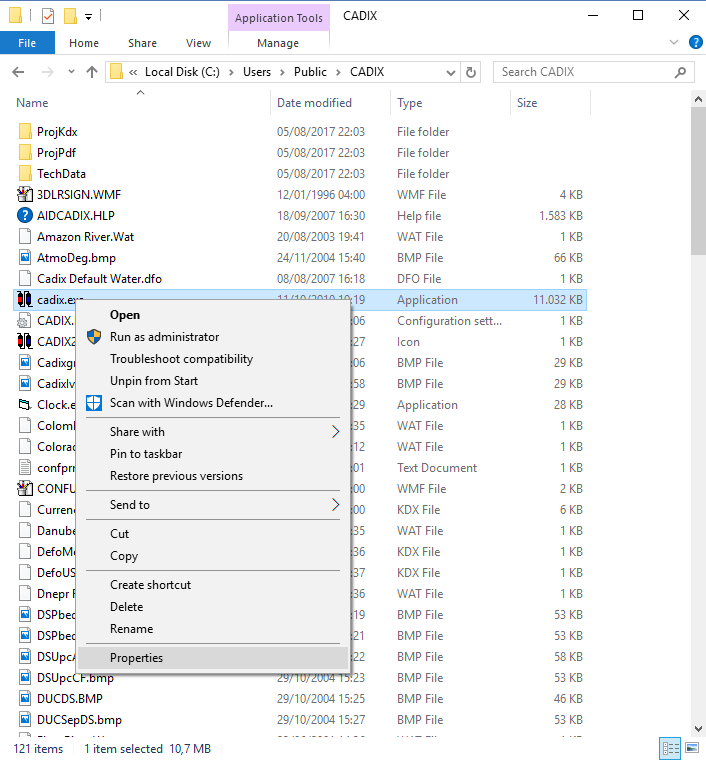This screenshot has height=760, width=706.
Task: Switch to the View ribbon tab
Action: [198, 43]
